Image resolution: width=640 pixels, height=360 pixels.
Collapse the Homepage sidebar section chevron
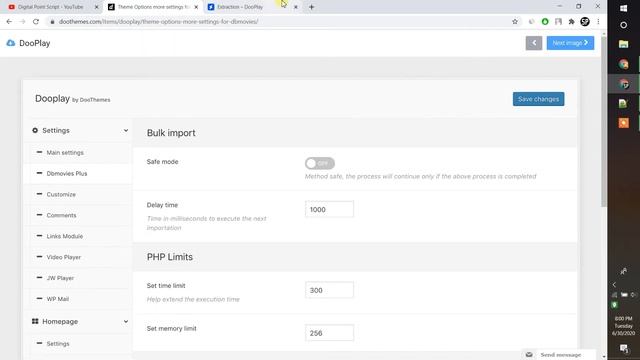(x=126, y=322)
